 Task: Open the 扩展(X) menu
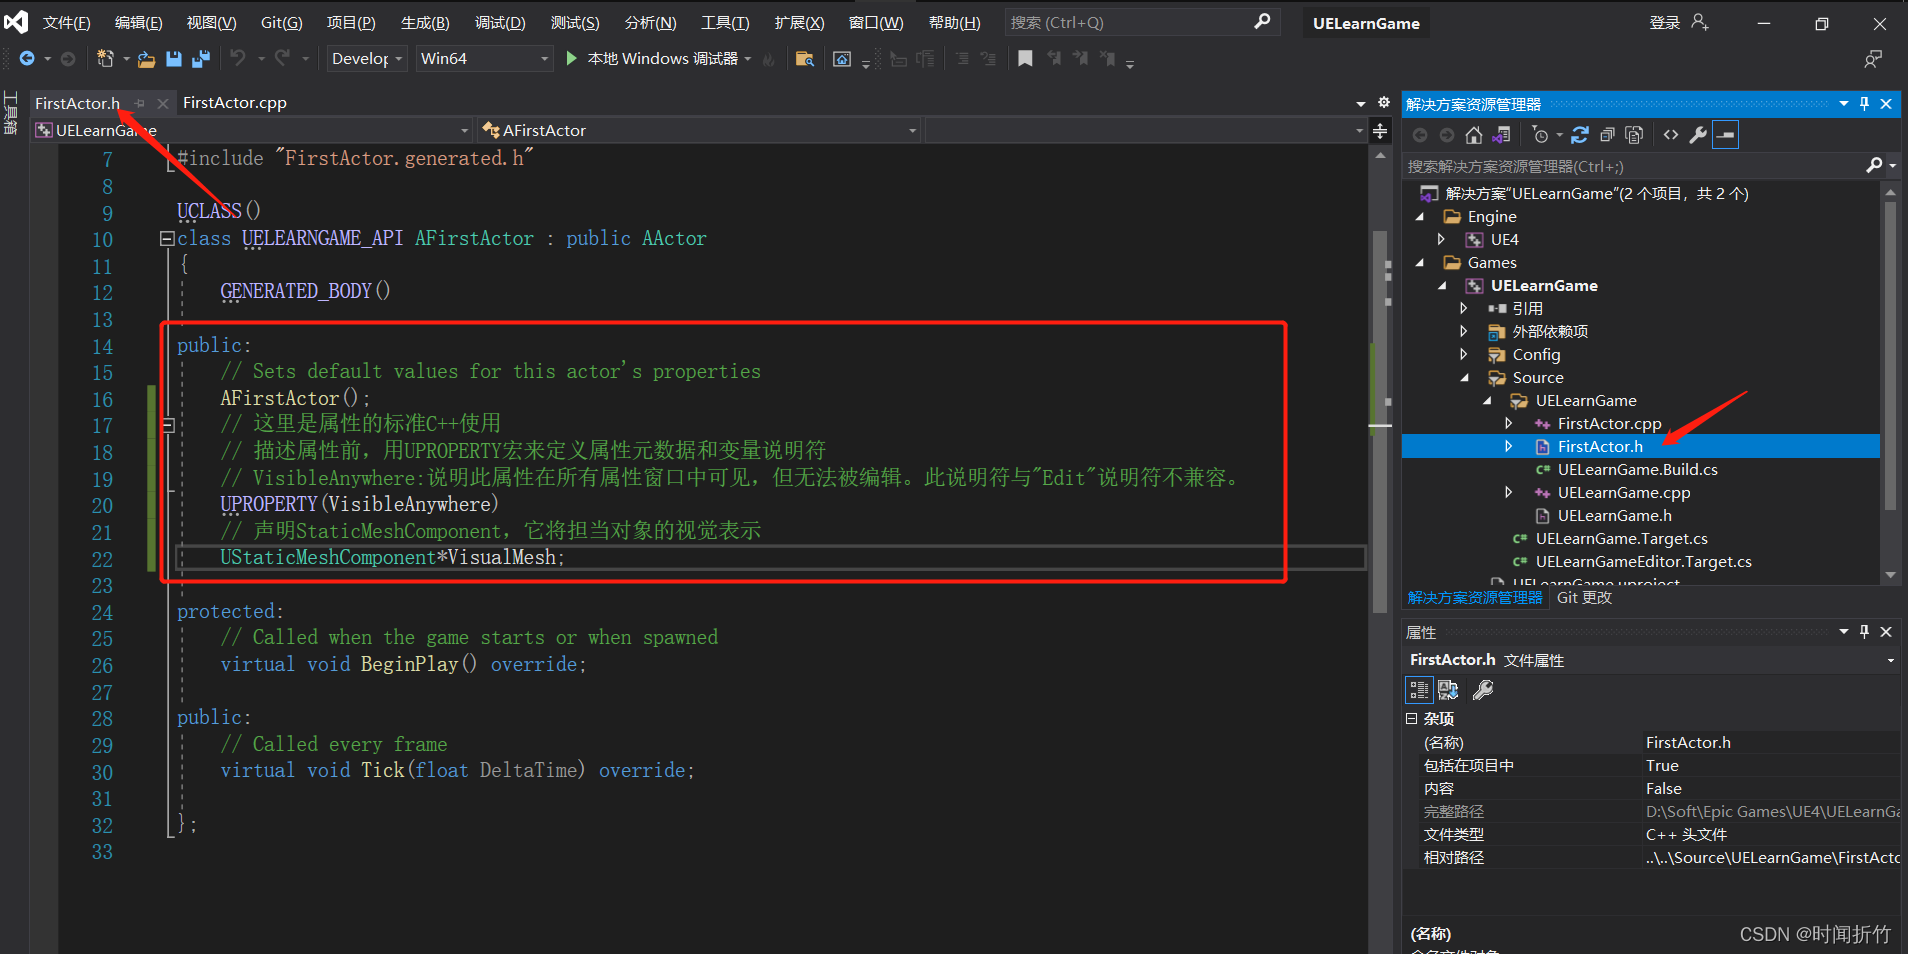point(799,23)
